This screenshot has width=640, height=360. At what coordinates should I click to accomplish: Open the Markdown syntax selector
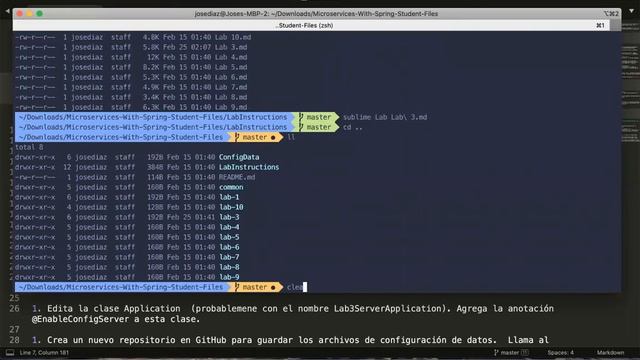(x=610, y=353)
